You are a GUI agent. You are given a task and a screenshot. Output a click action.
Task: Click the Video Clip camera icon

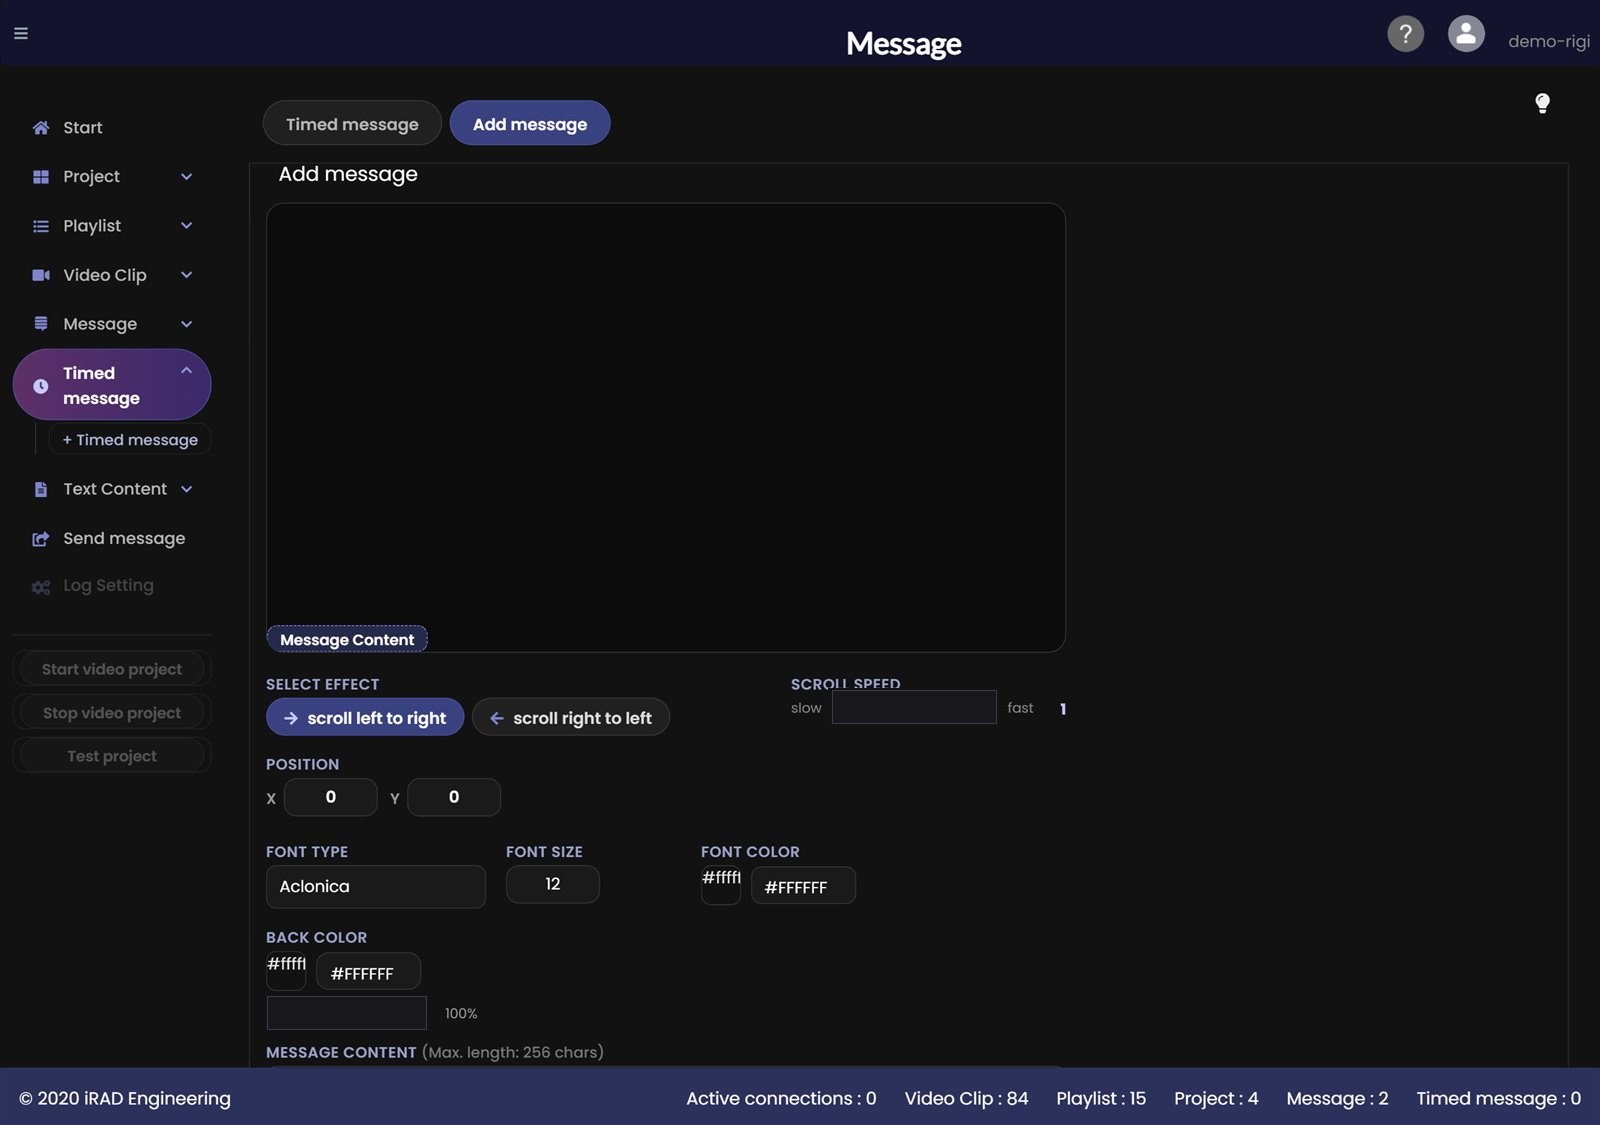click(41, 275)
